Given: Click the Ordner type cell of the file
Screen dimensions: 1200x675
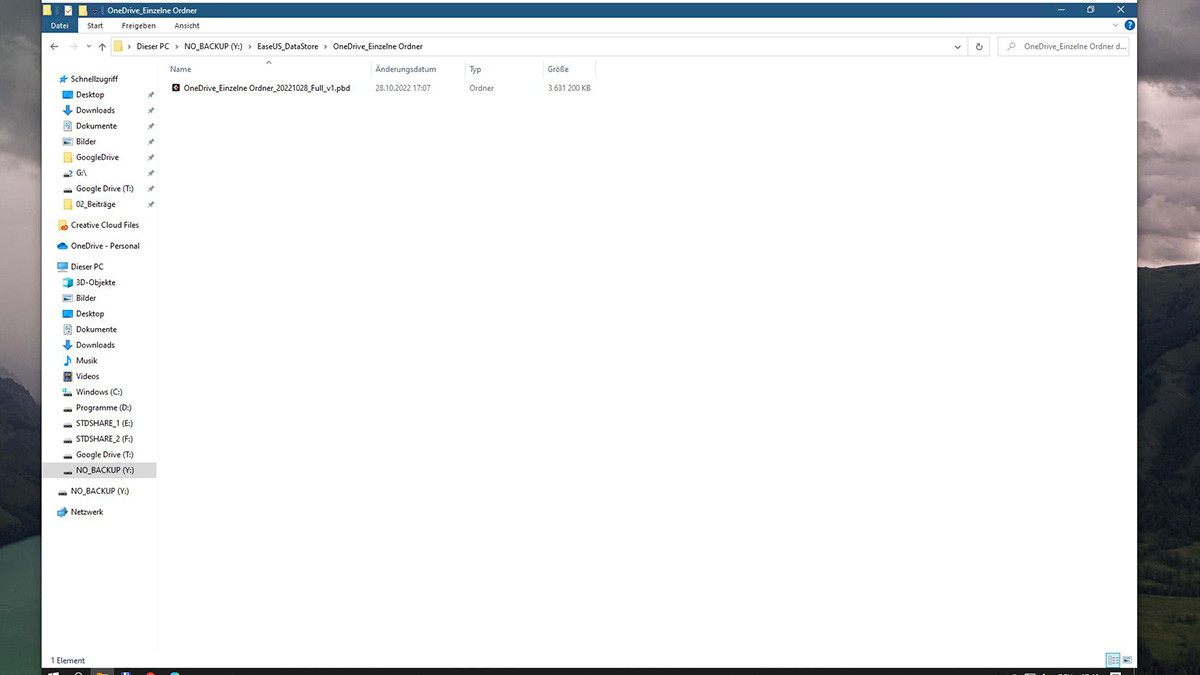Looking at the screenshot, I should [x=481, y=88].
